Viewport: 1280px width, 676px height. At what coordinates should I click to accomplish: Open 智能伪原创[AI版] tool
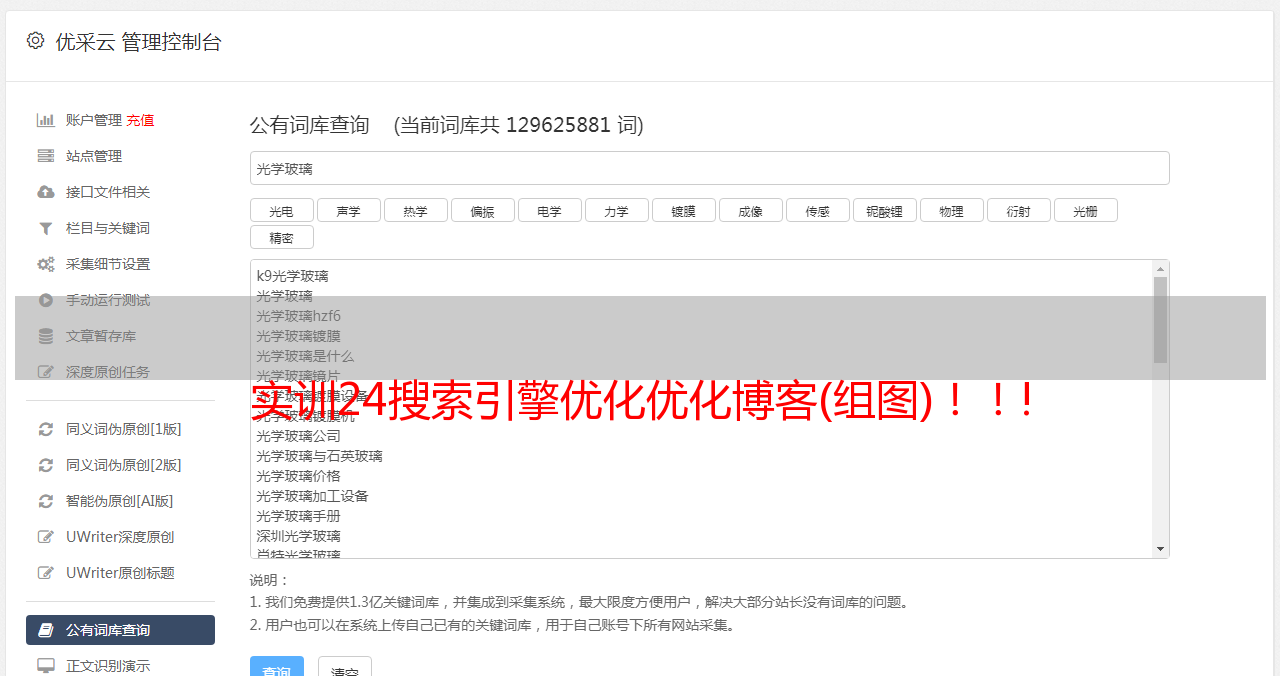[x=120, y=501]
